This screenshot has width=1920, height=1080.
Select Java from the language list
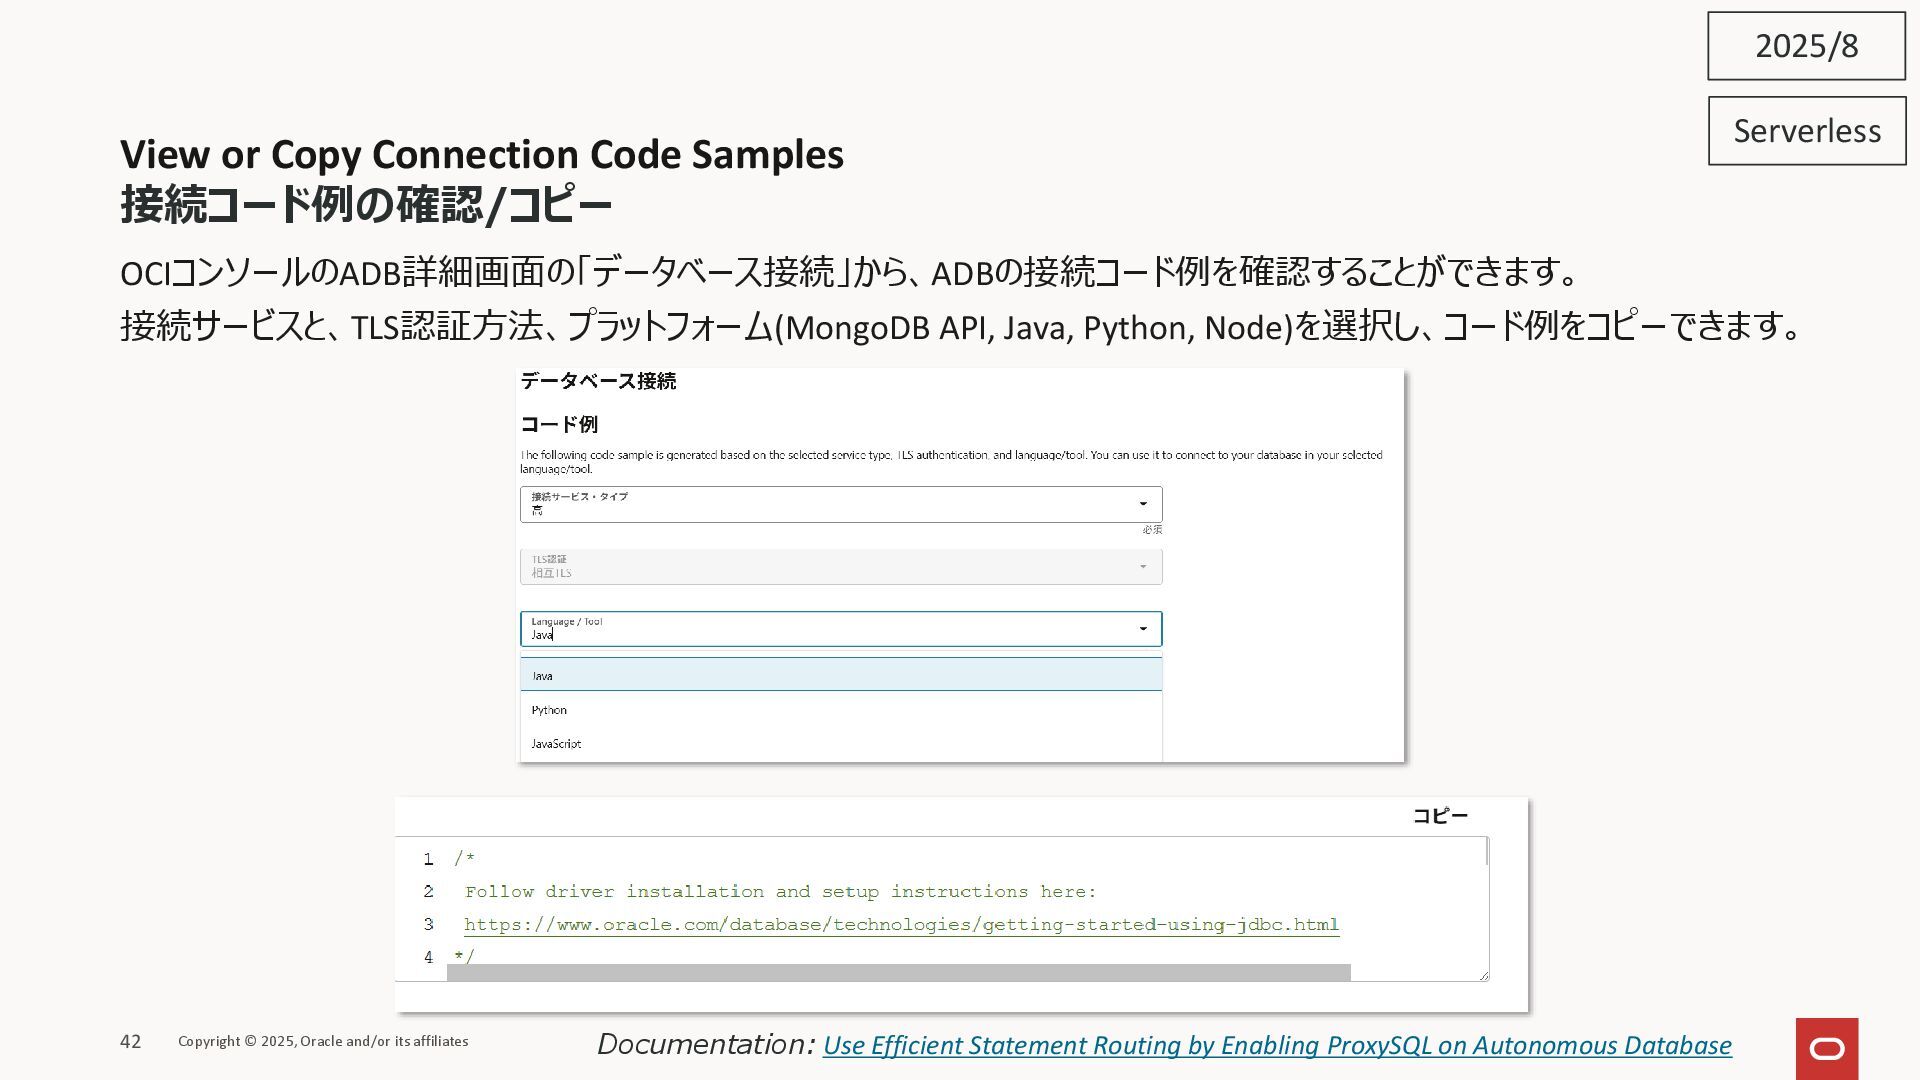click(841, 675)
